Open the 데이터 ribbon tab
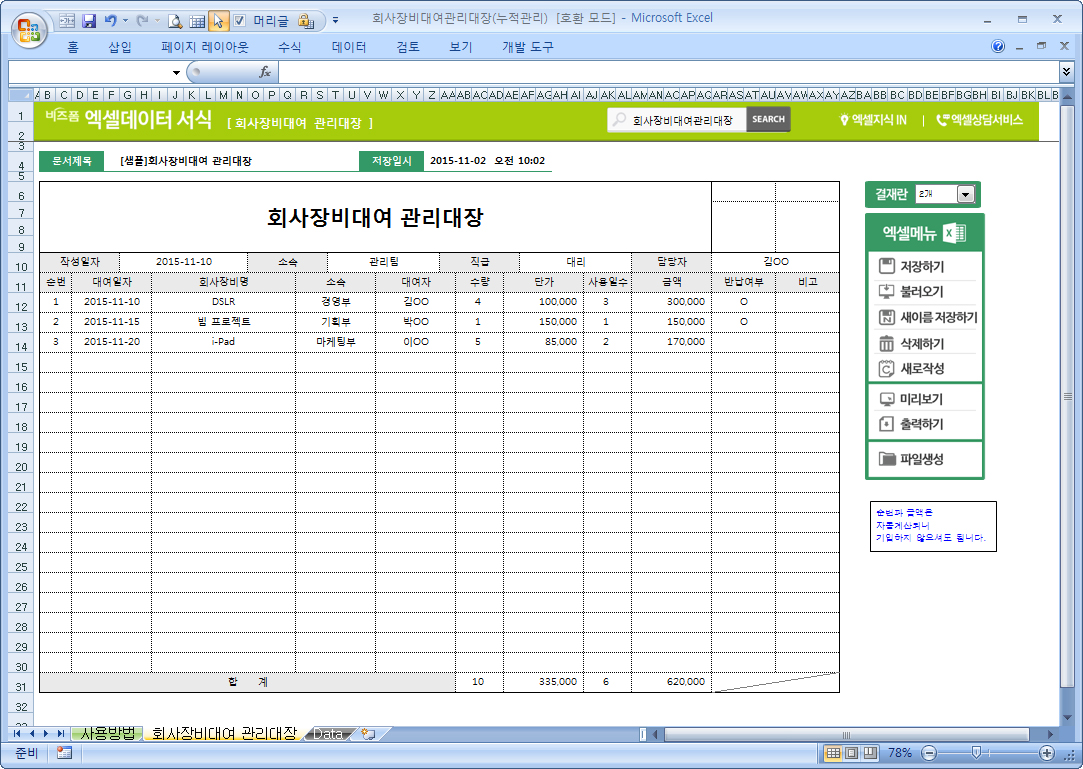 pyautogui.click(x=349, y=47)
